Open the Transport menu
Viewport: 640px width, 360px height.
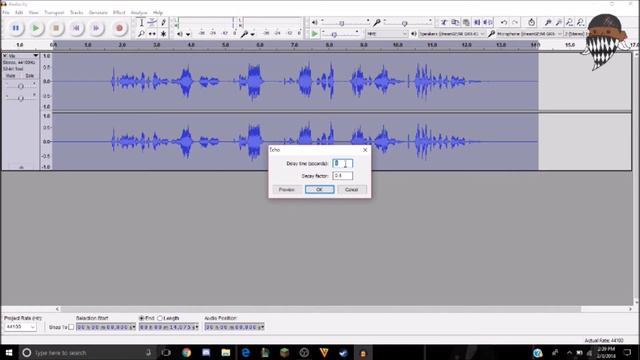pos(54,13)
